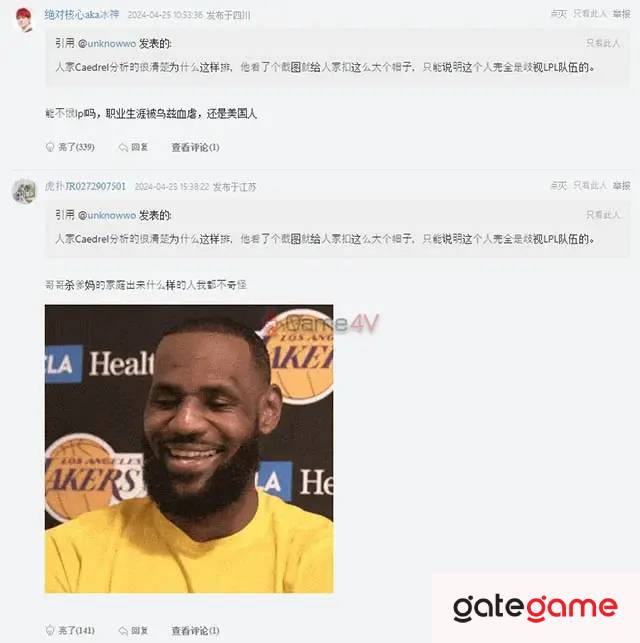Click lightbulb like icon showing 141
640x643 pixels.
50,630
